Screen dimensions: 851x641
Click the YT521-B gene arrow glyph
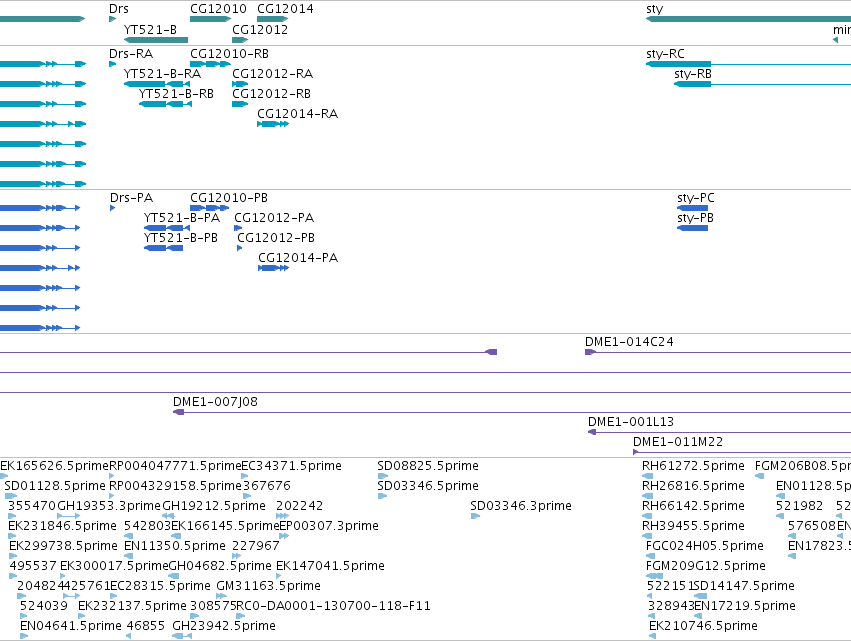pos(156,40)
